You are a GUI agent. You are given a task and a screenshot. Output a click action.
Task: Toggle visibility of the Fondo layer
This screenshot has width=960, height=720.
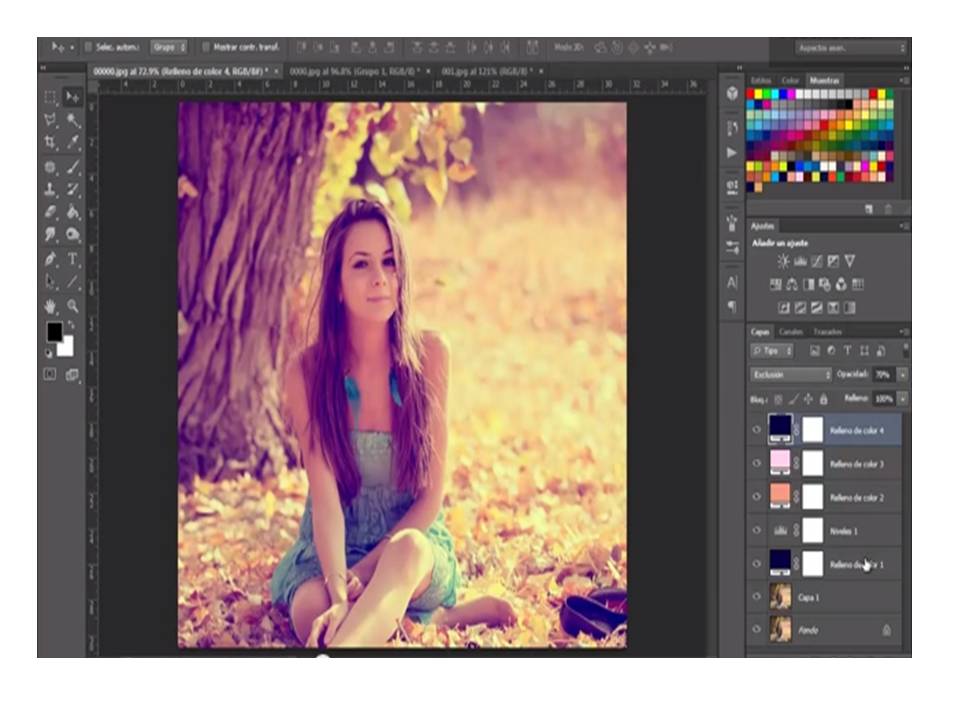click(758, 631)
